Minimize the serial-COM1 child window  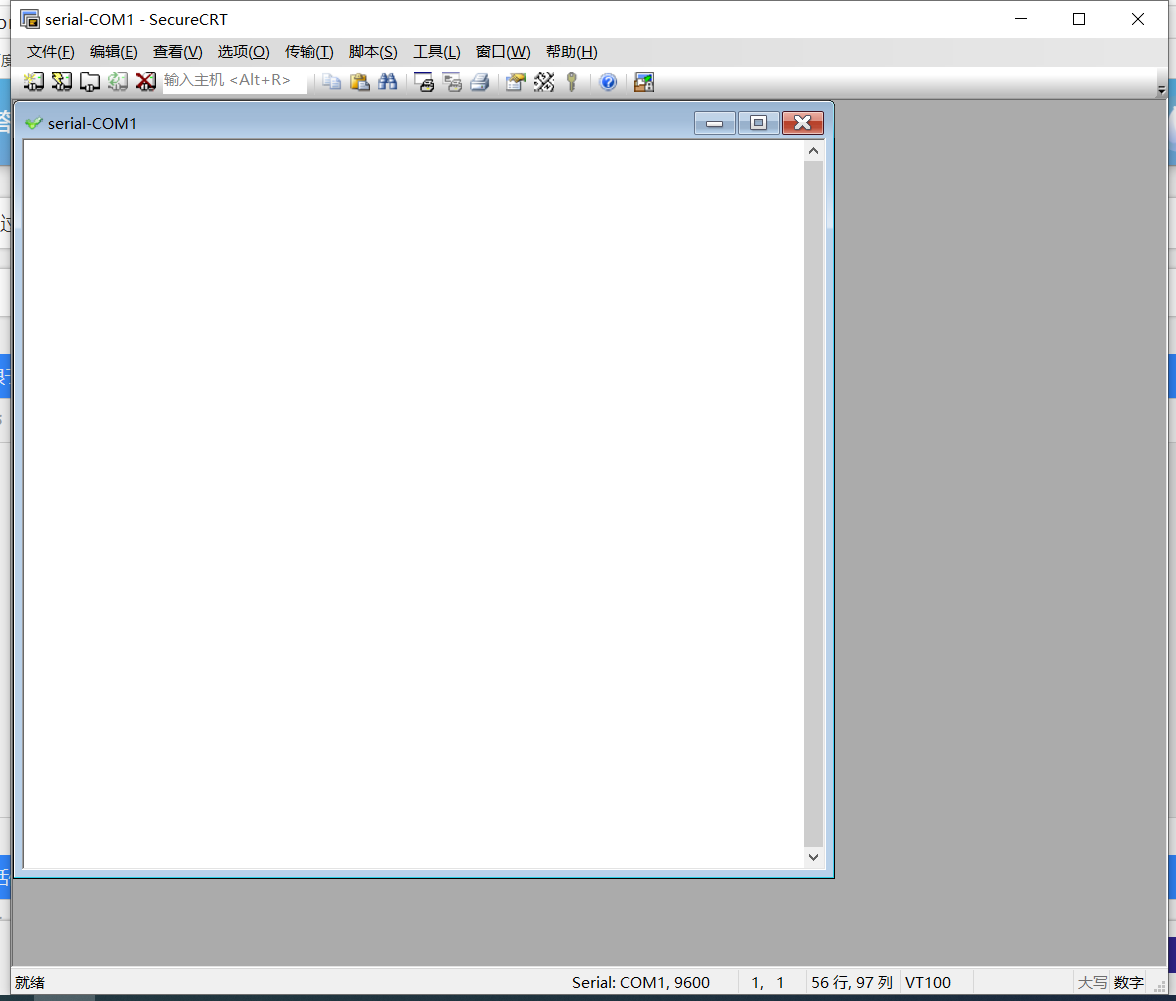pos(714,123)
